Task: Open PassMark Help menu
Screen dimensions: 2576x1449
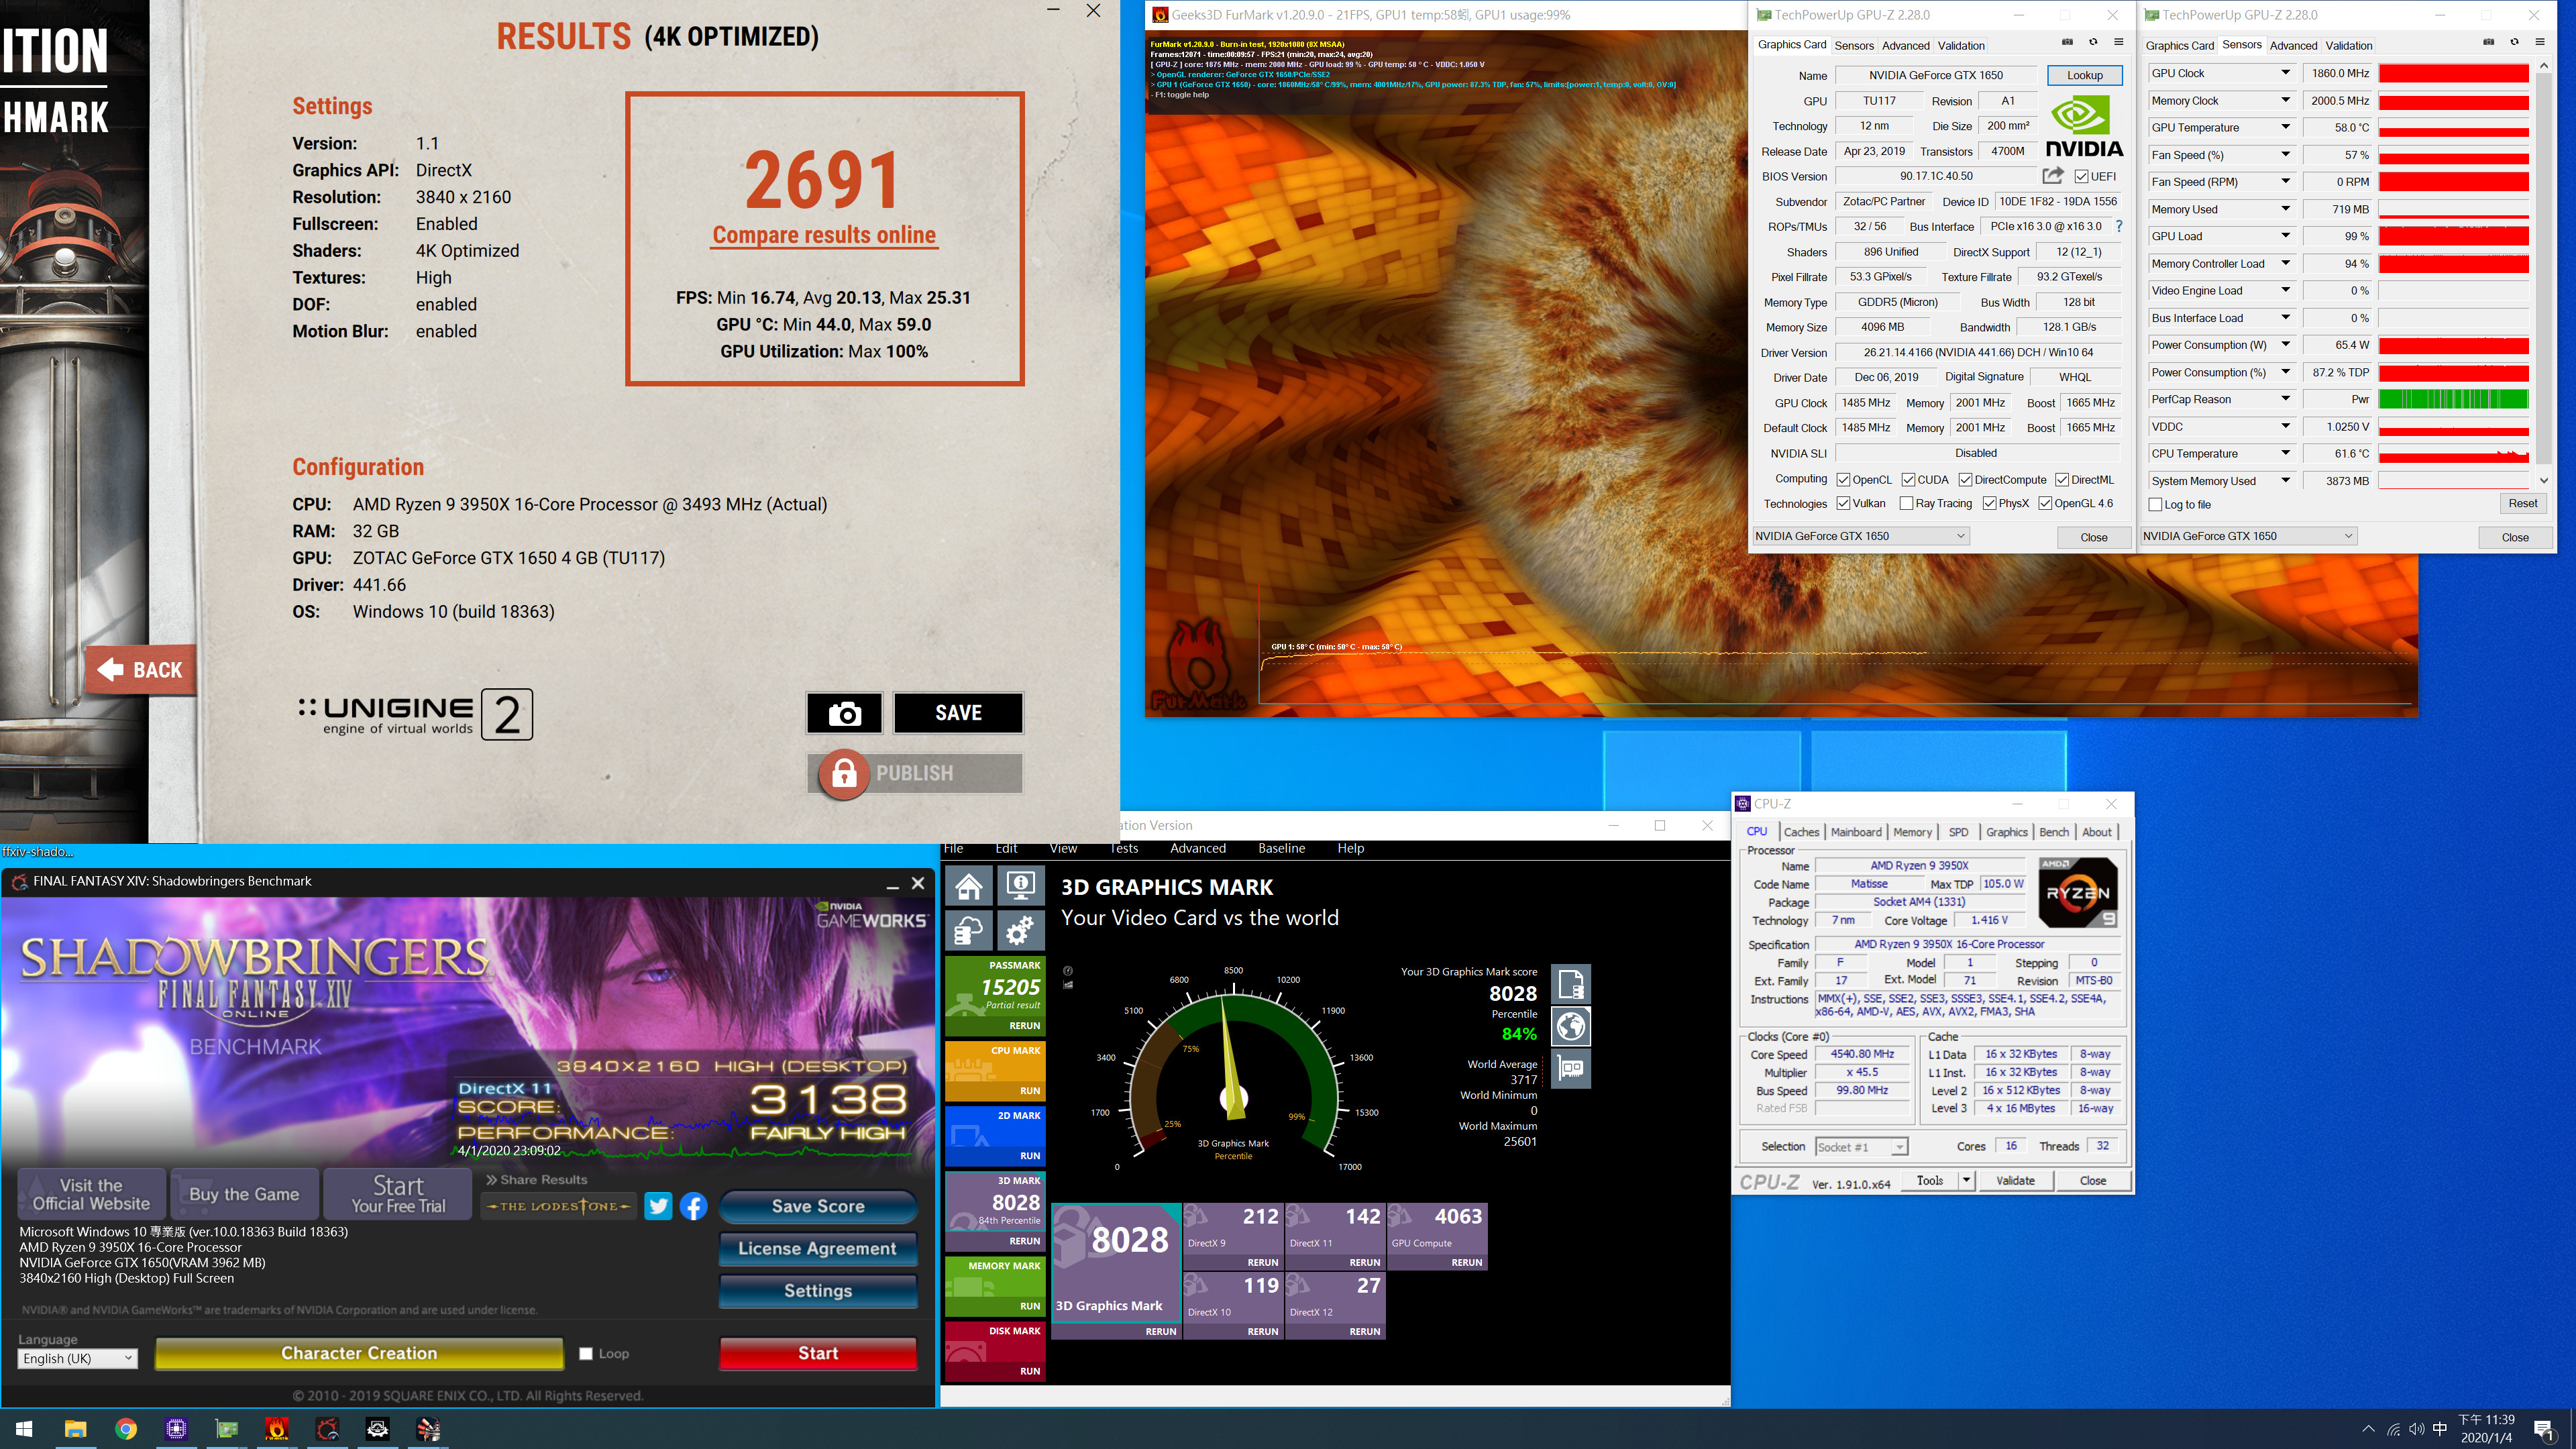Action: coord(1350,848)
